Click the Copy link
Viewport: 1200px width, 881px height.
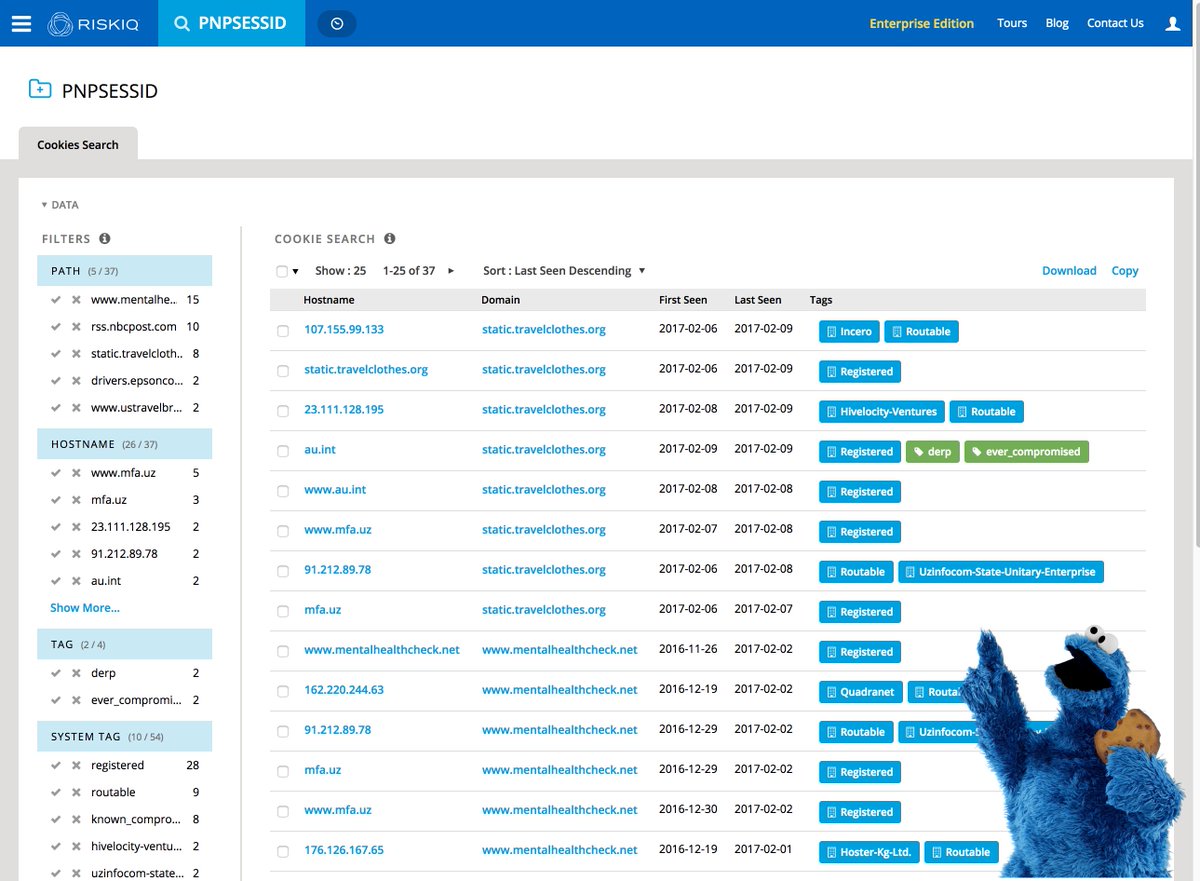[1125, 271]
